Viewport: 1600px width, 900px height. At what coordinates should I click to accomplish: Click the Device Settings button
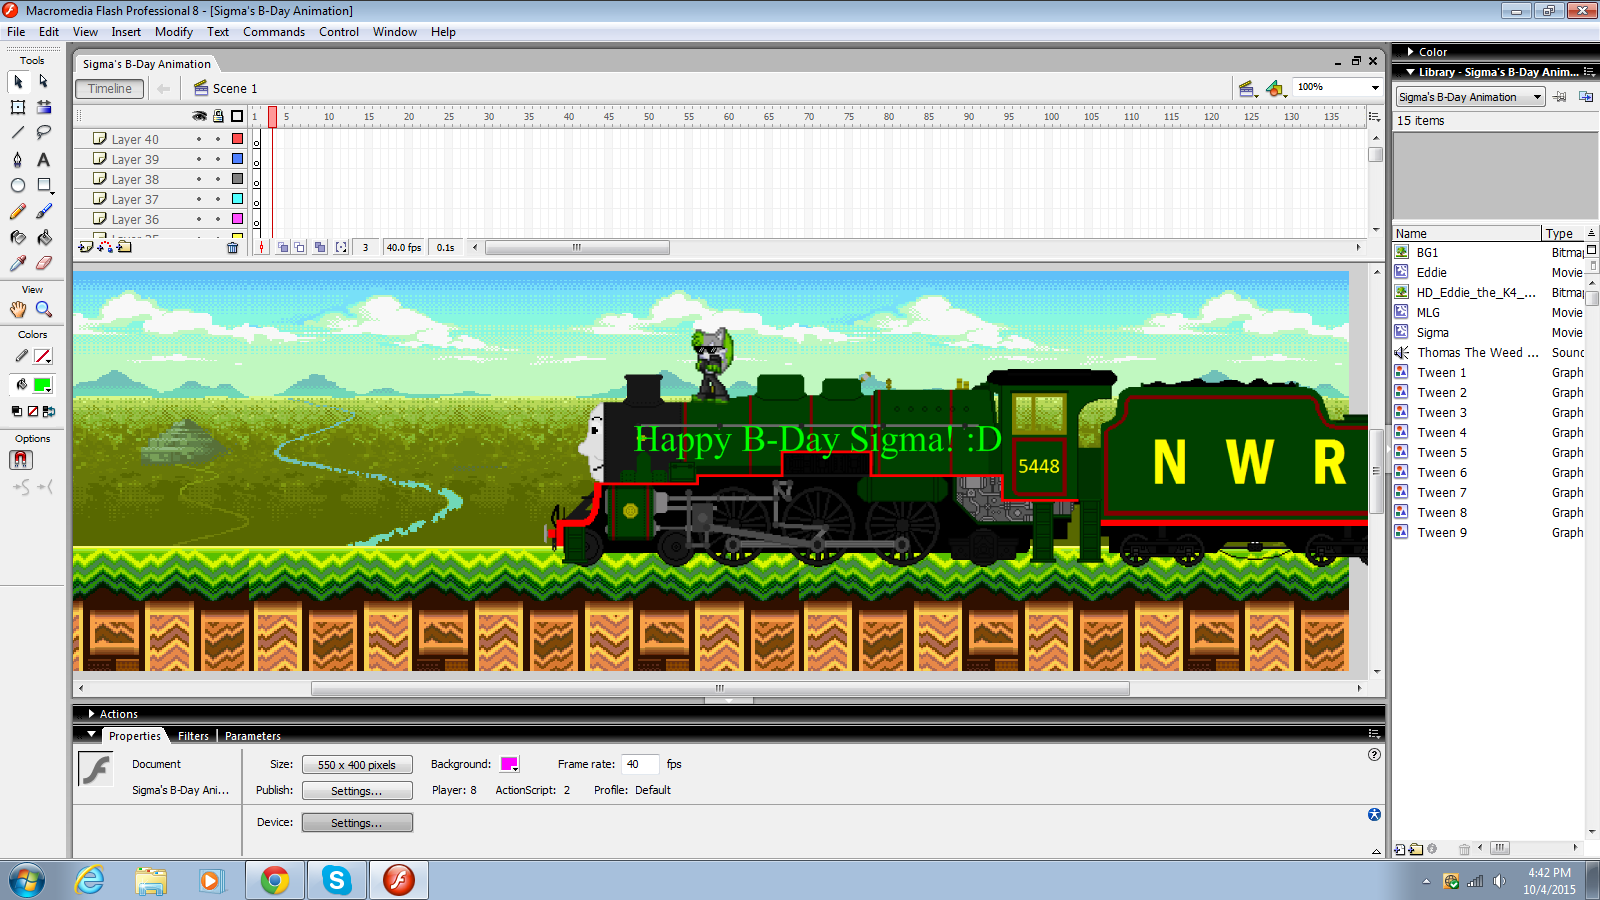pyautogui.click(x=357, y=823)
